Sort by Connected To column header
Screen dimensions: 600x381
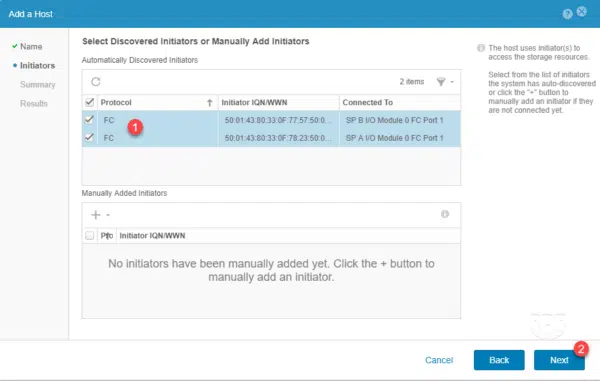tap(367, 103)
